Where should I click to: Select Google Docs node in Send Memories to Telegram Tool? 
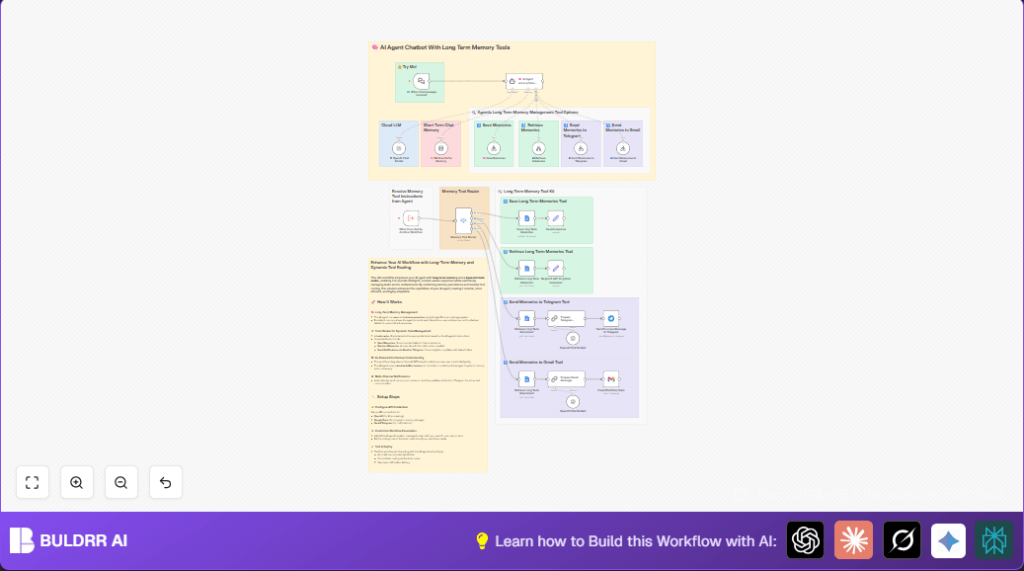coord(526,318)
